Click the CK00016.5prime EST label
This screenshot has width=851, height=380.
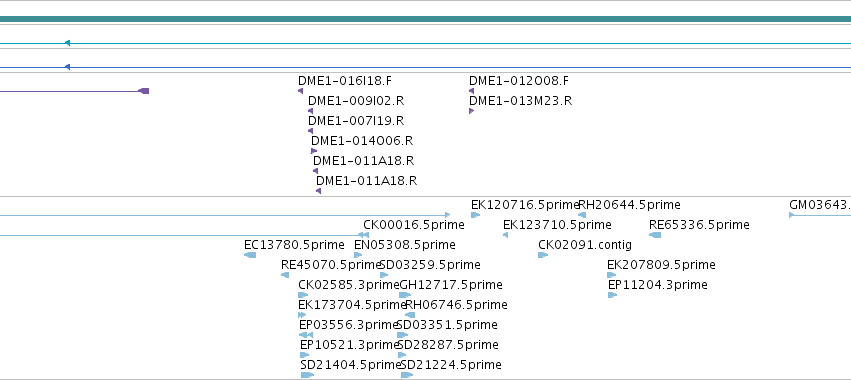coord(414,225)
